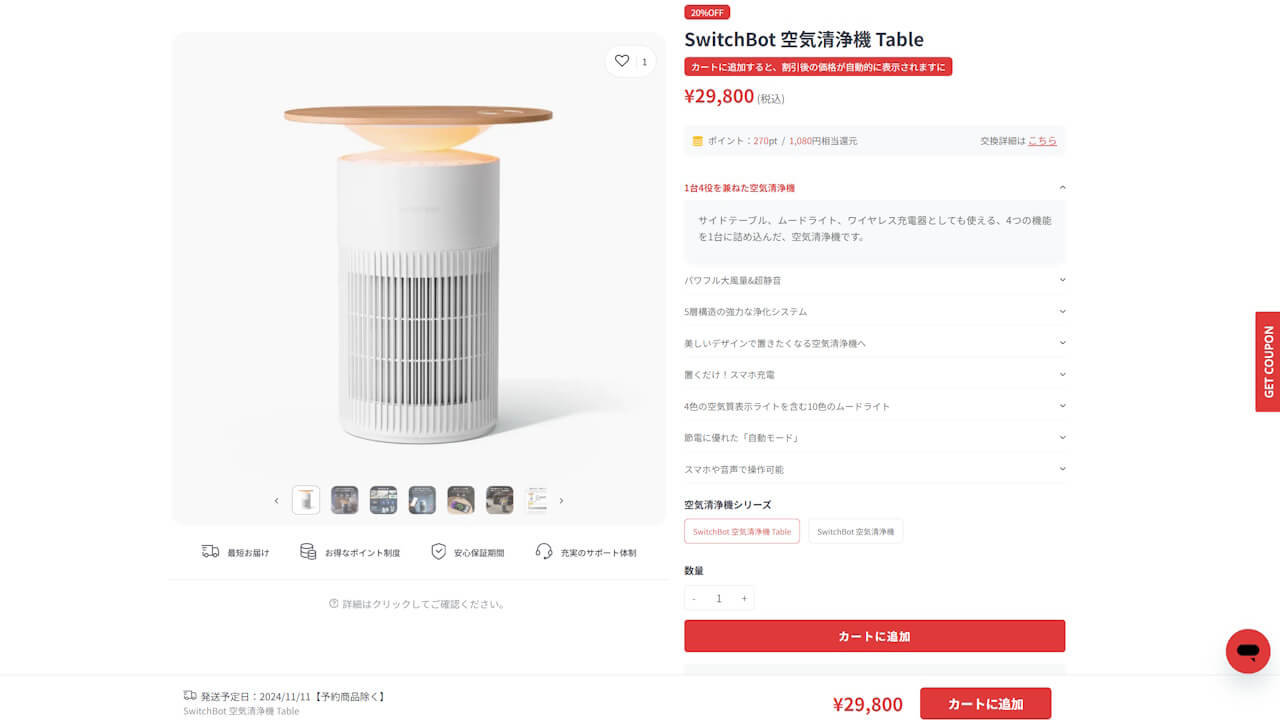
Task: Click the warranty shield icon
Action: coord(438,552)
